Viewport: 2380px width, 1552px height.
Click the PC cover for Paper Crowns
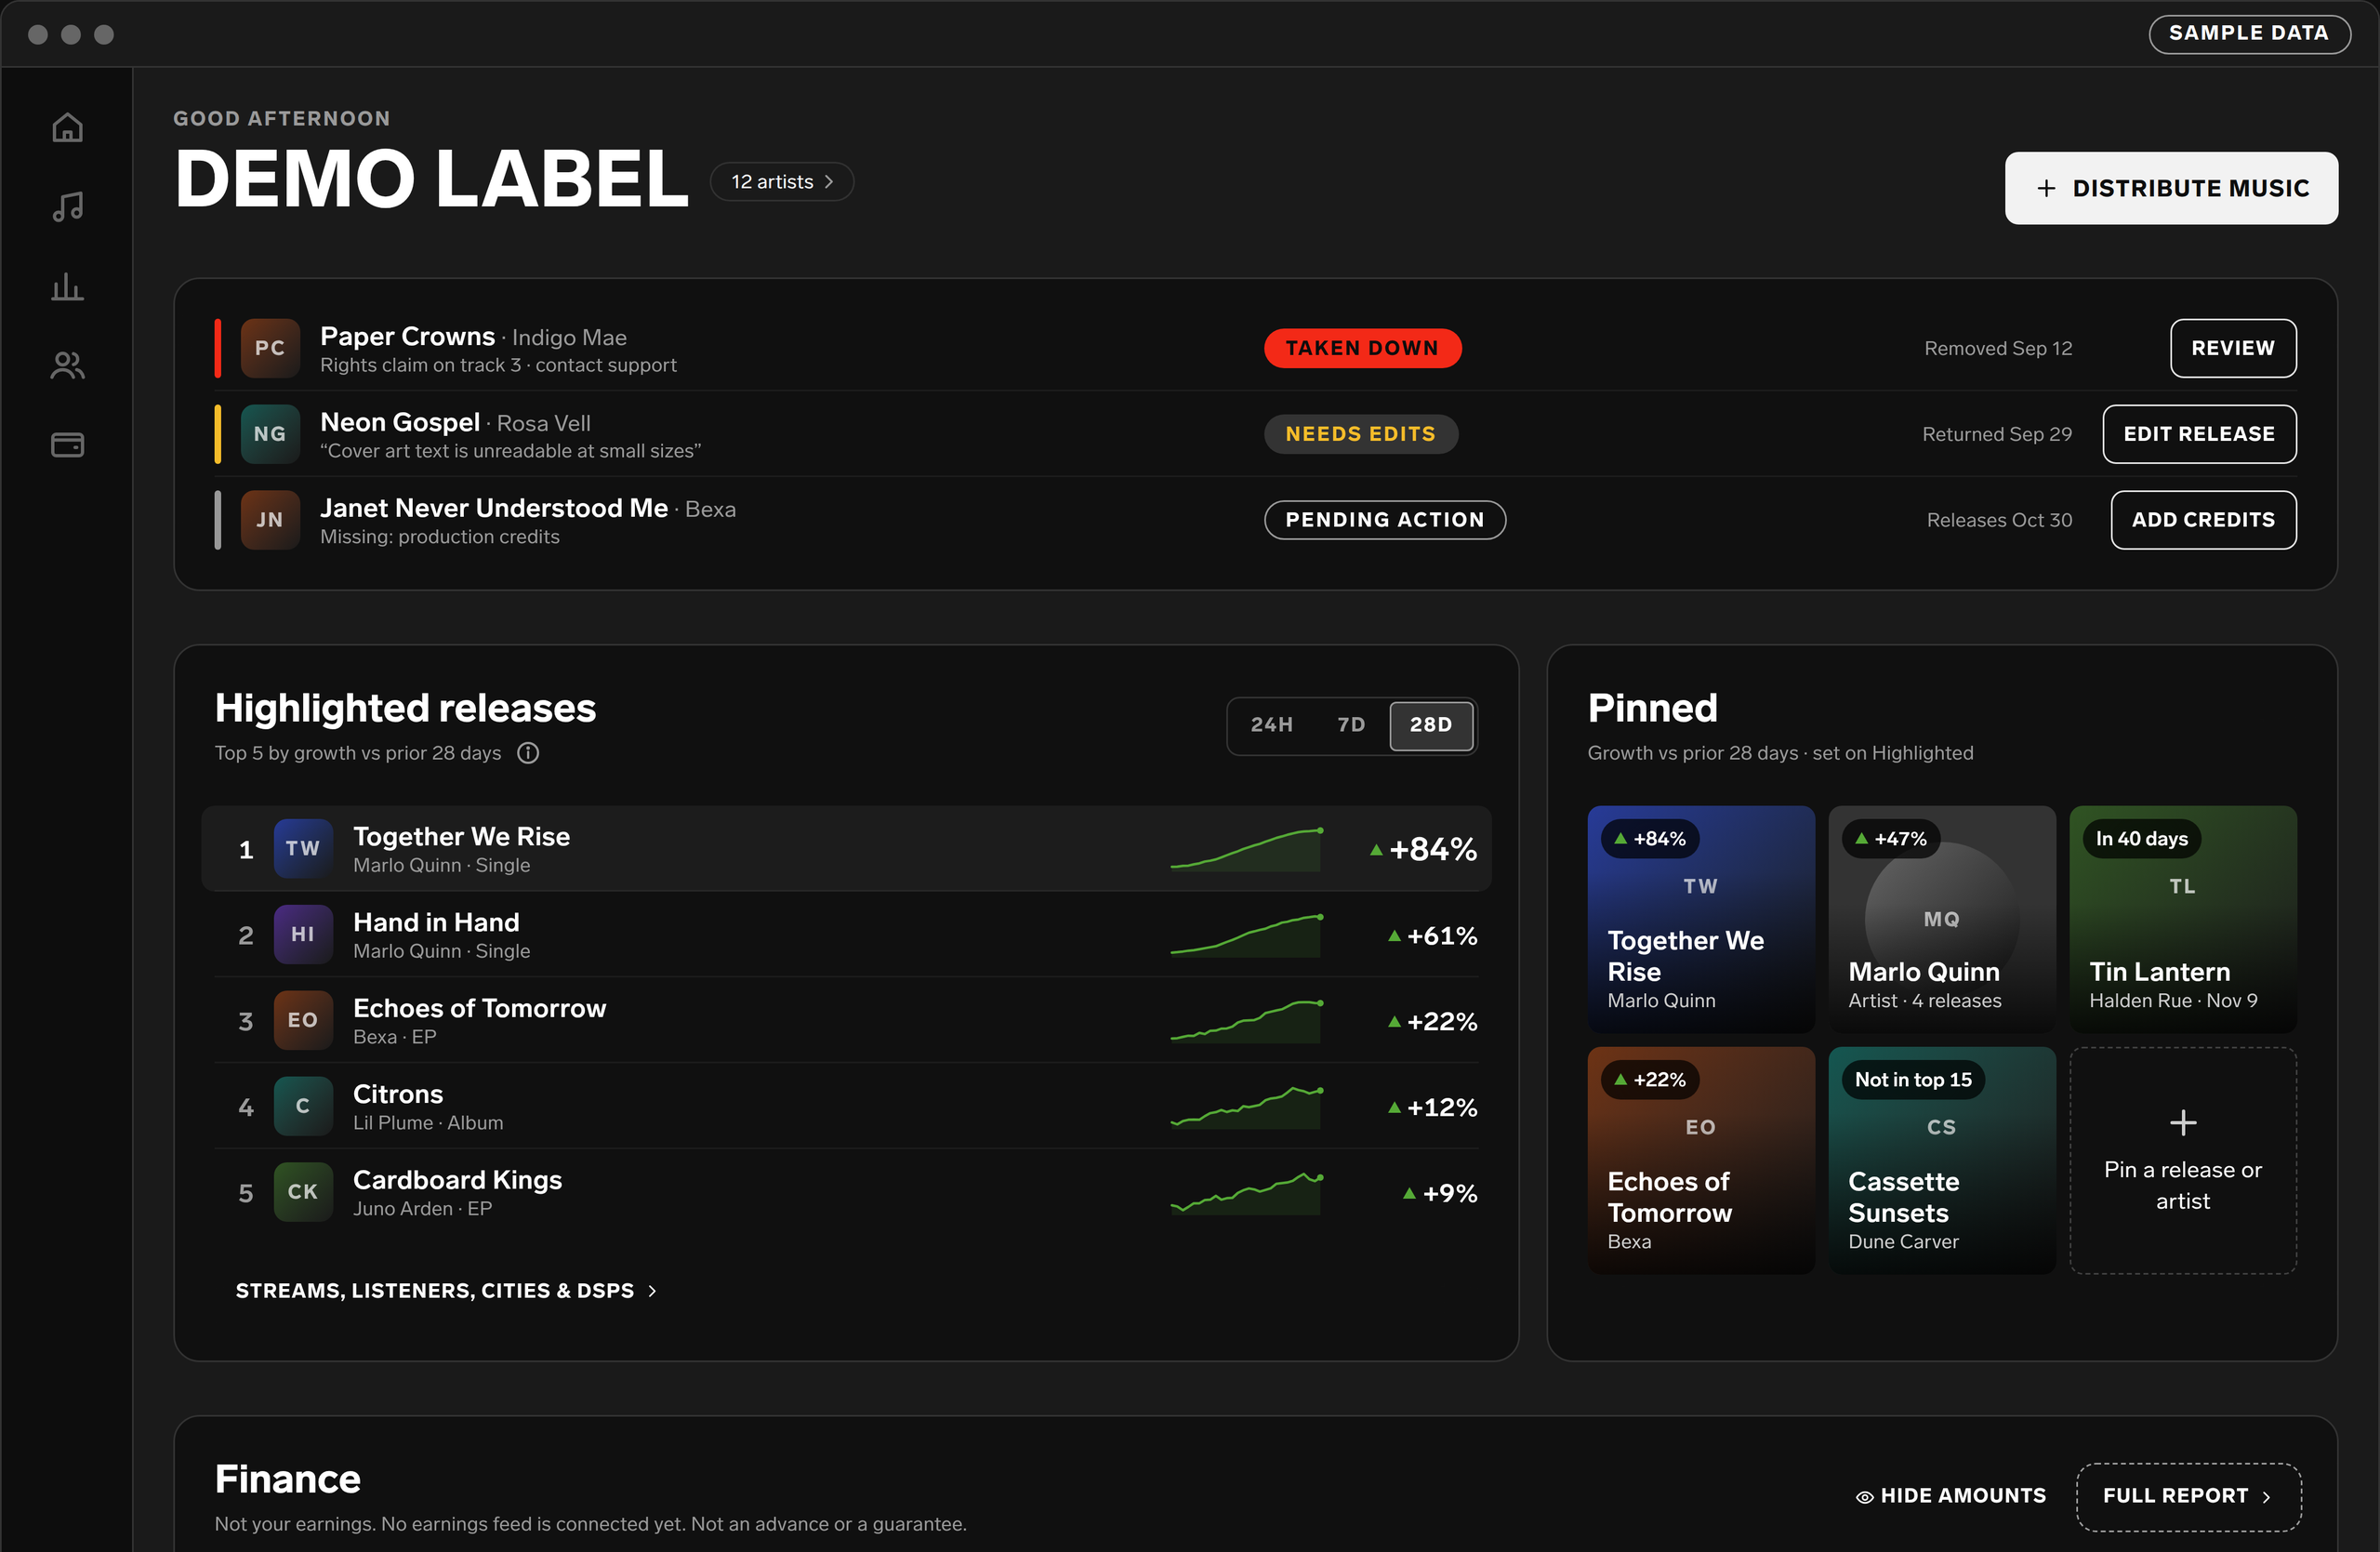pos(270,348)
